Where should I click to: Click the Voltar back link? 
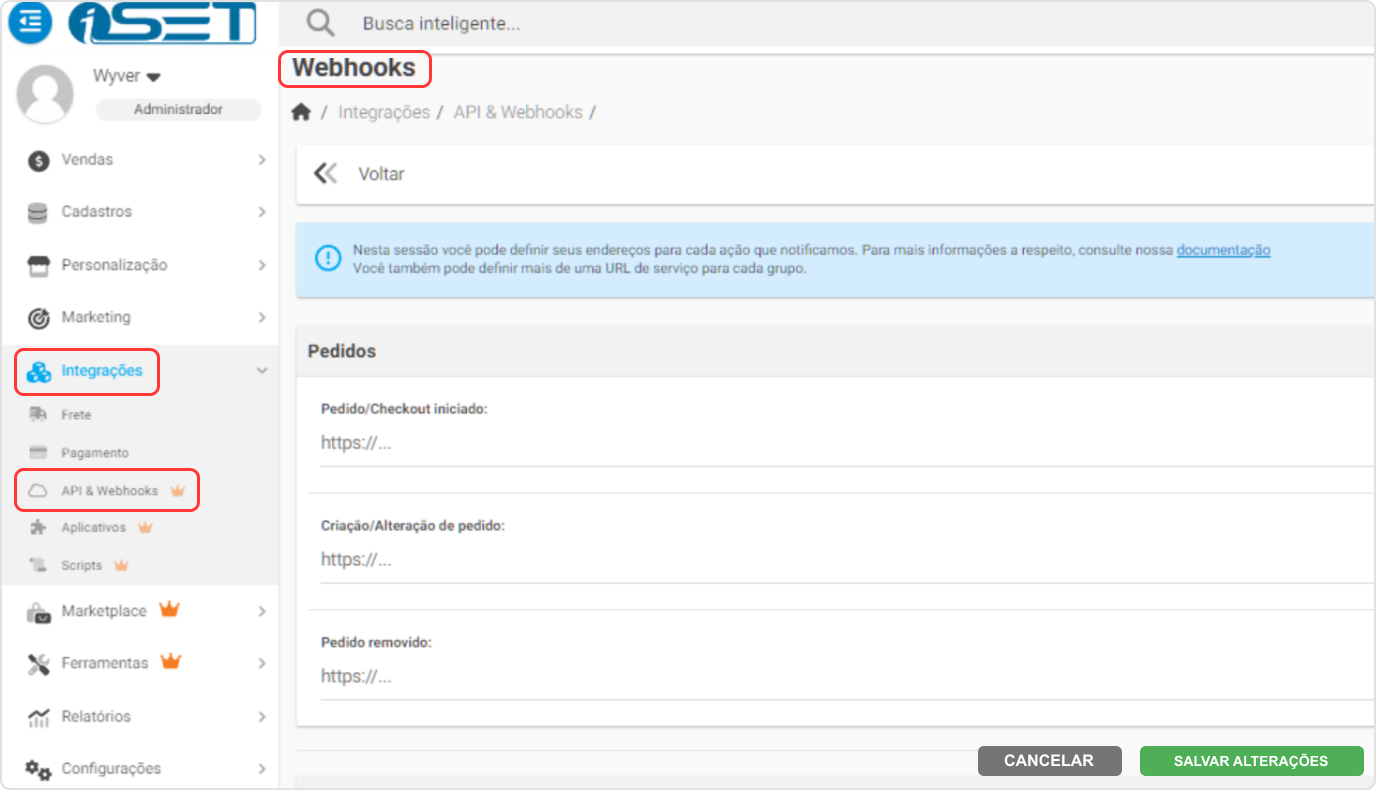(x=381, y=174)
